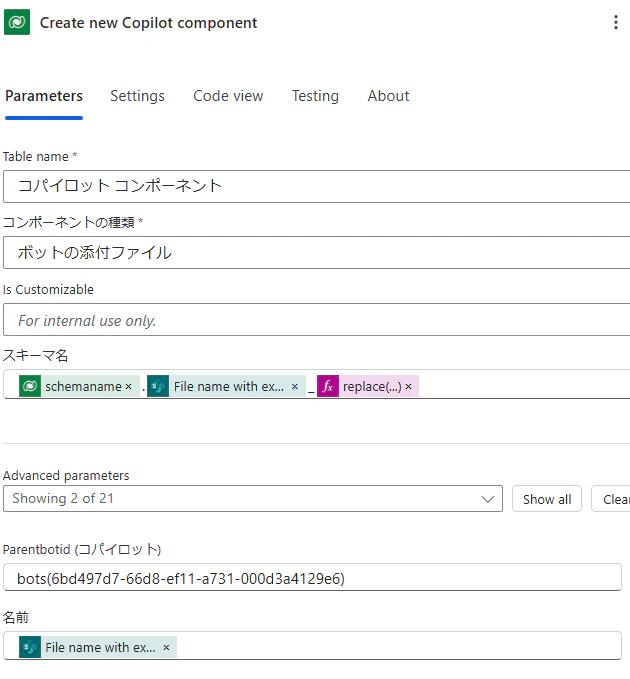Click the Show all button
The height and width of the screenshot is (679, 630).
547,499
